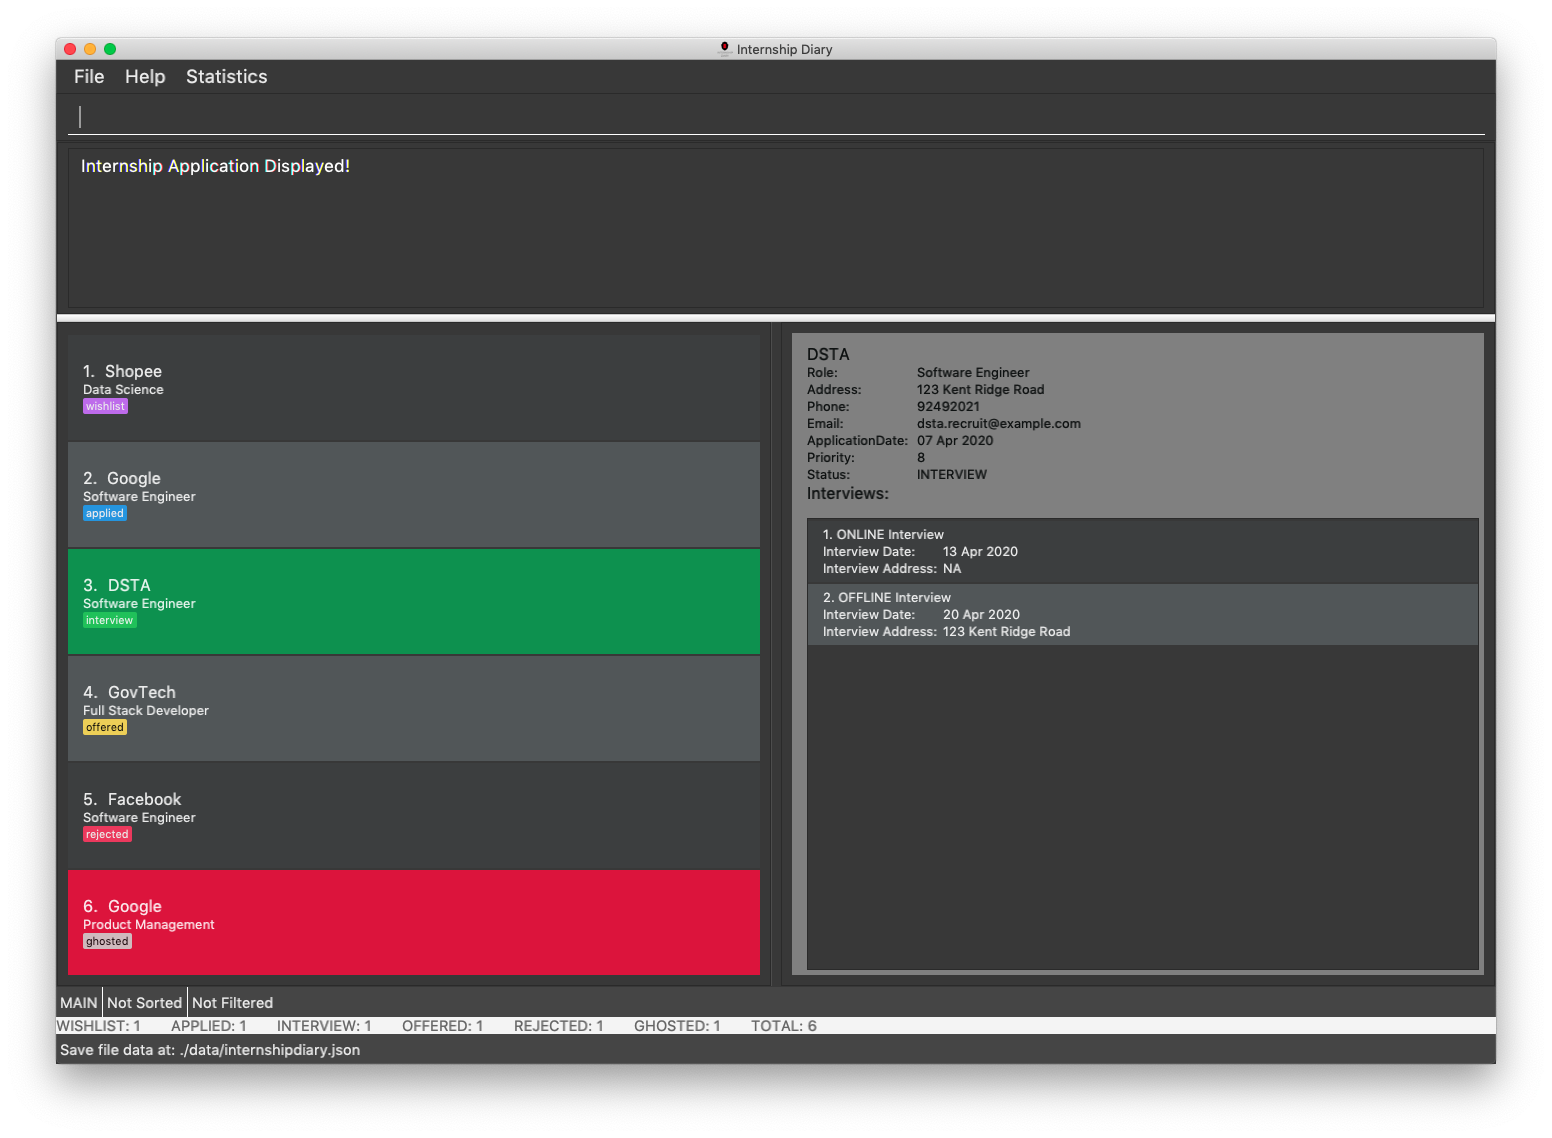
Task: Click the Internship Application Displayed! message
Action: point(215,166)
